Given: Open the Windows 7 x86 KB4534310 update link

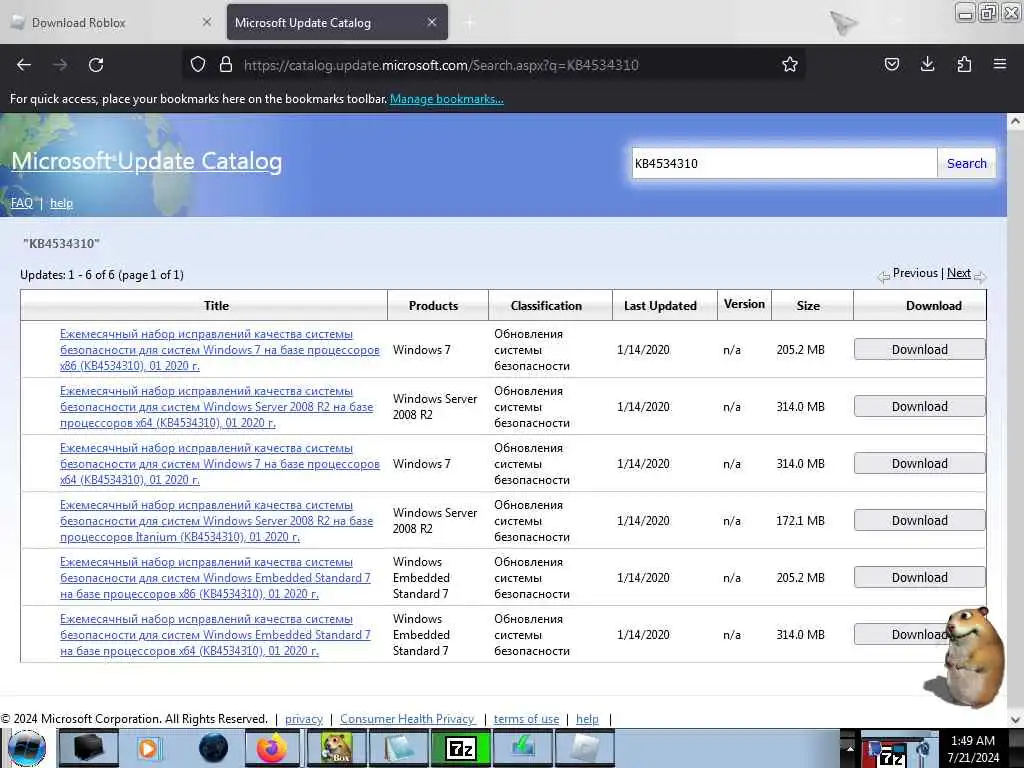Looking at the screenshot, I should coord(219,349).
